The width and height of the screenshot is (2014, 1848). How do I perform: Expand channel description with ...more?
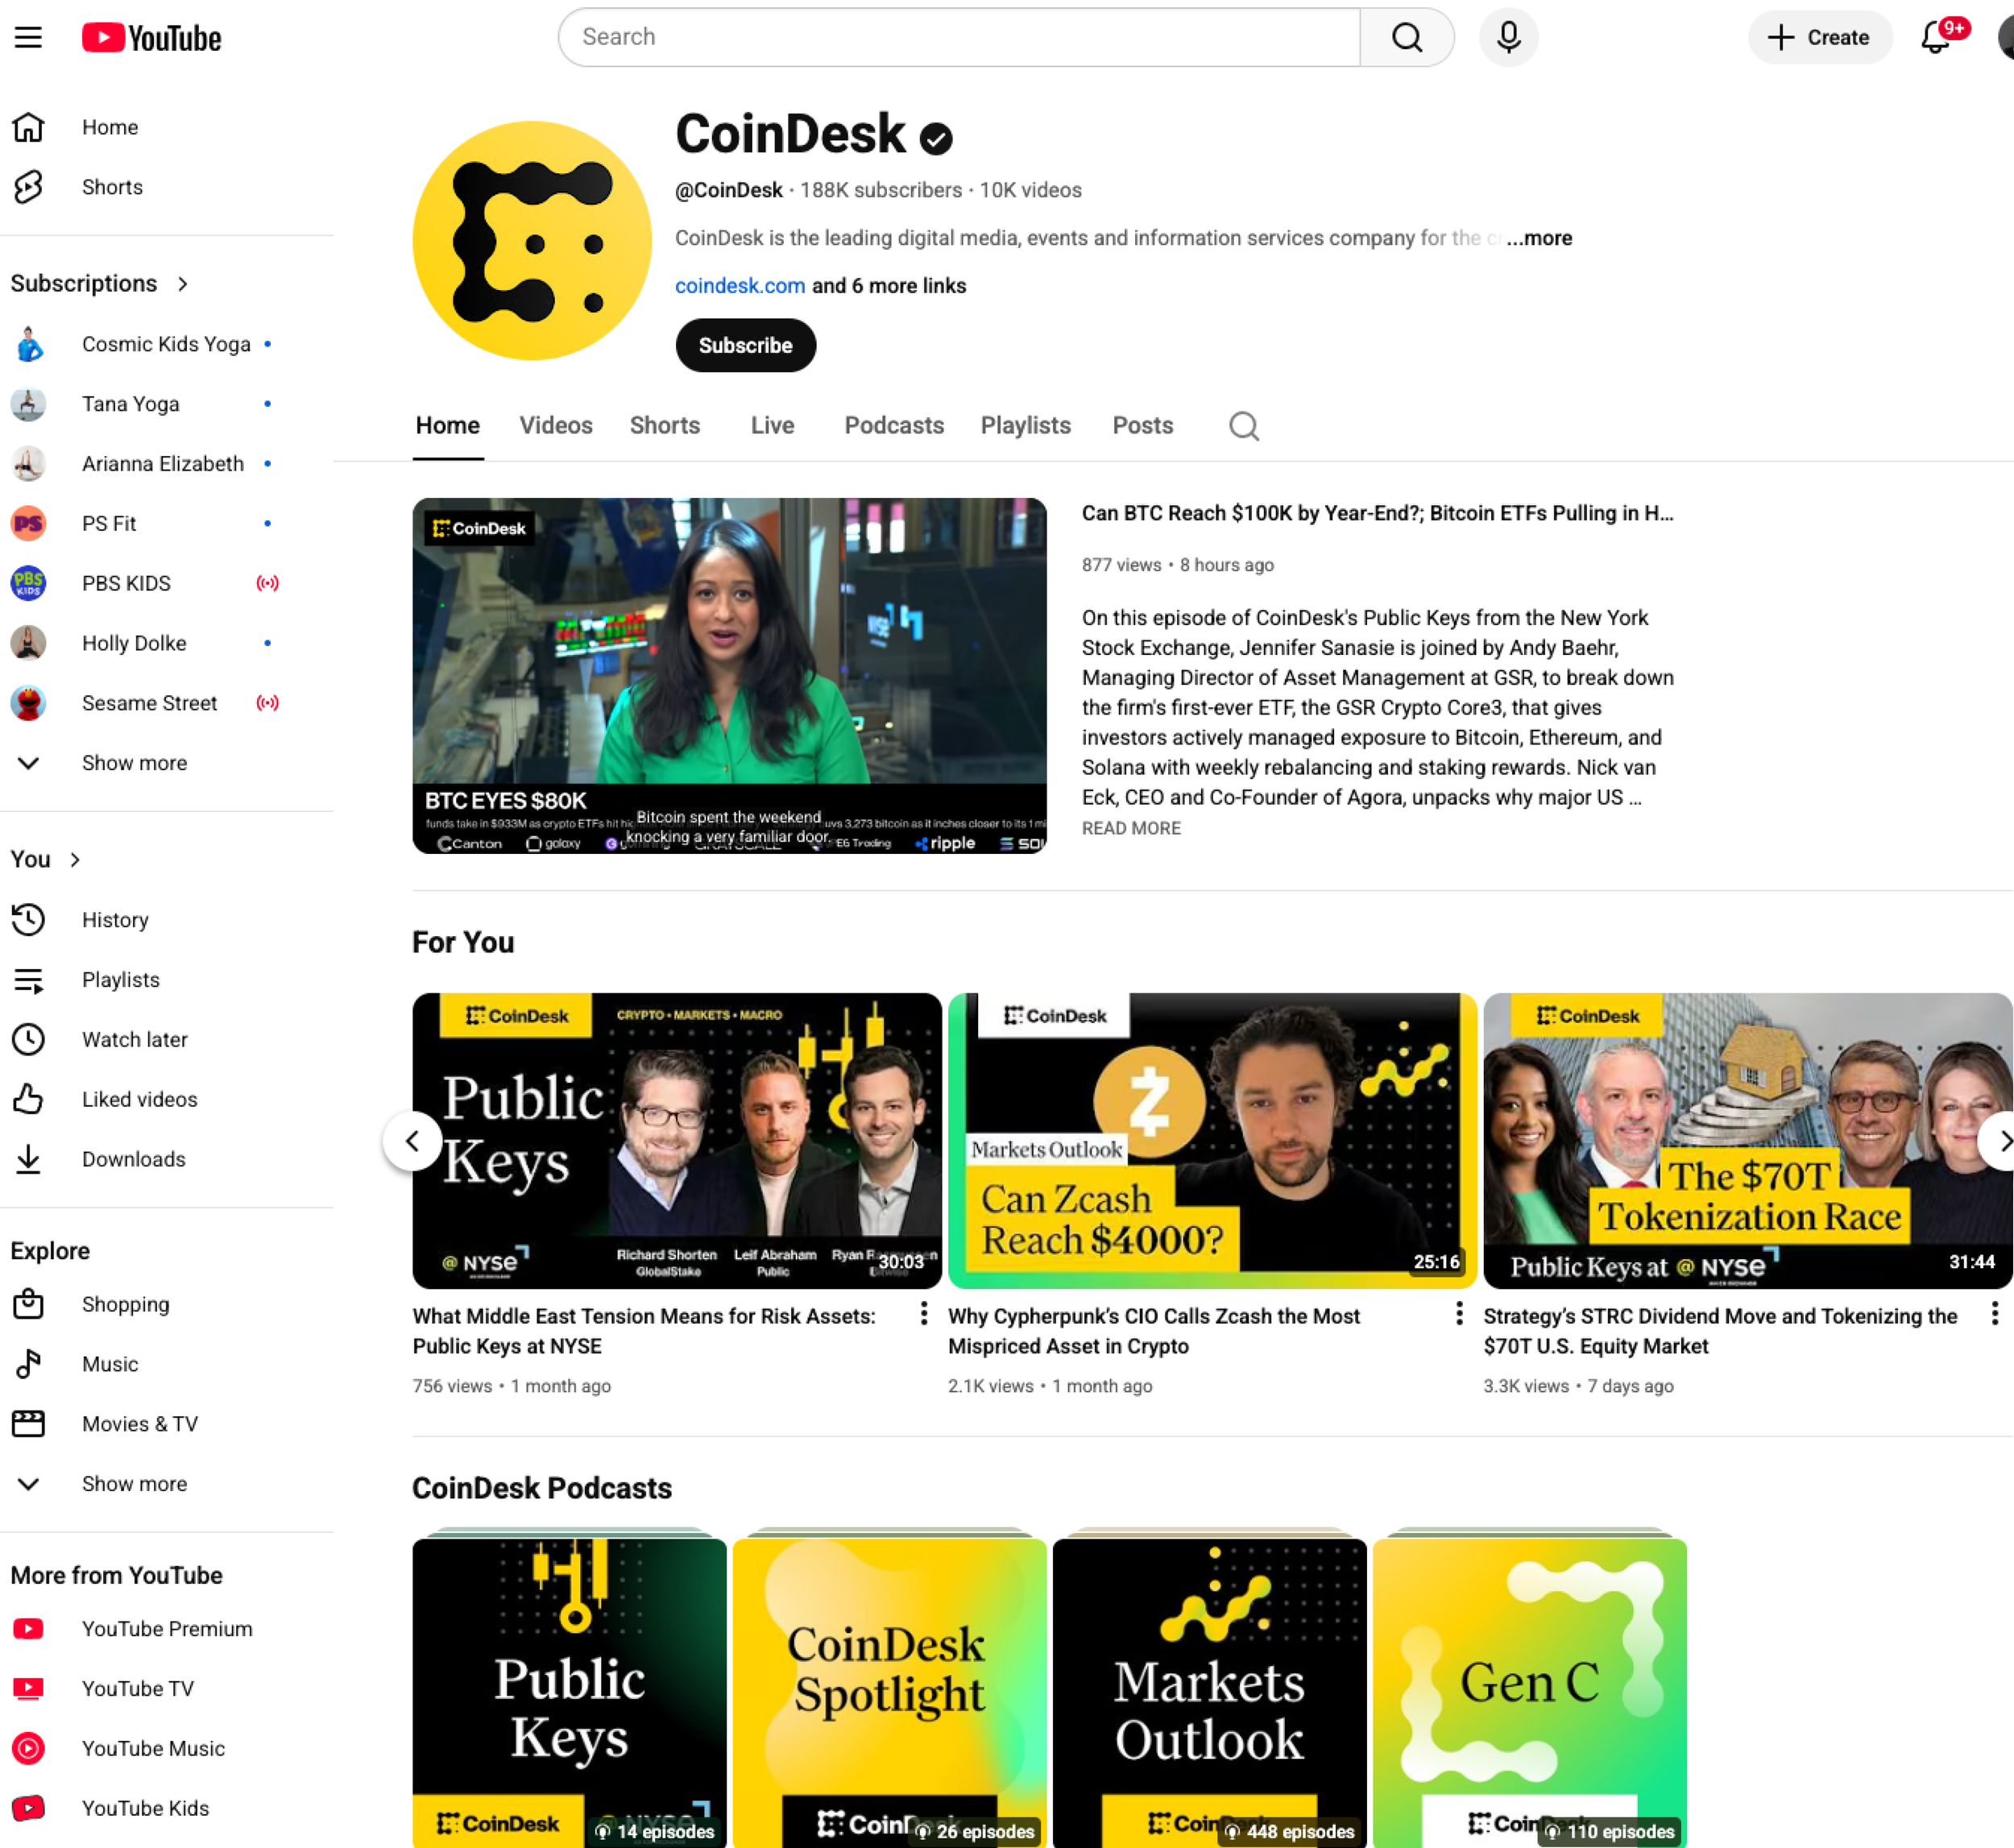coord(1539,238)
